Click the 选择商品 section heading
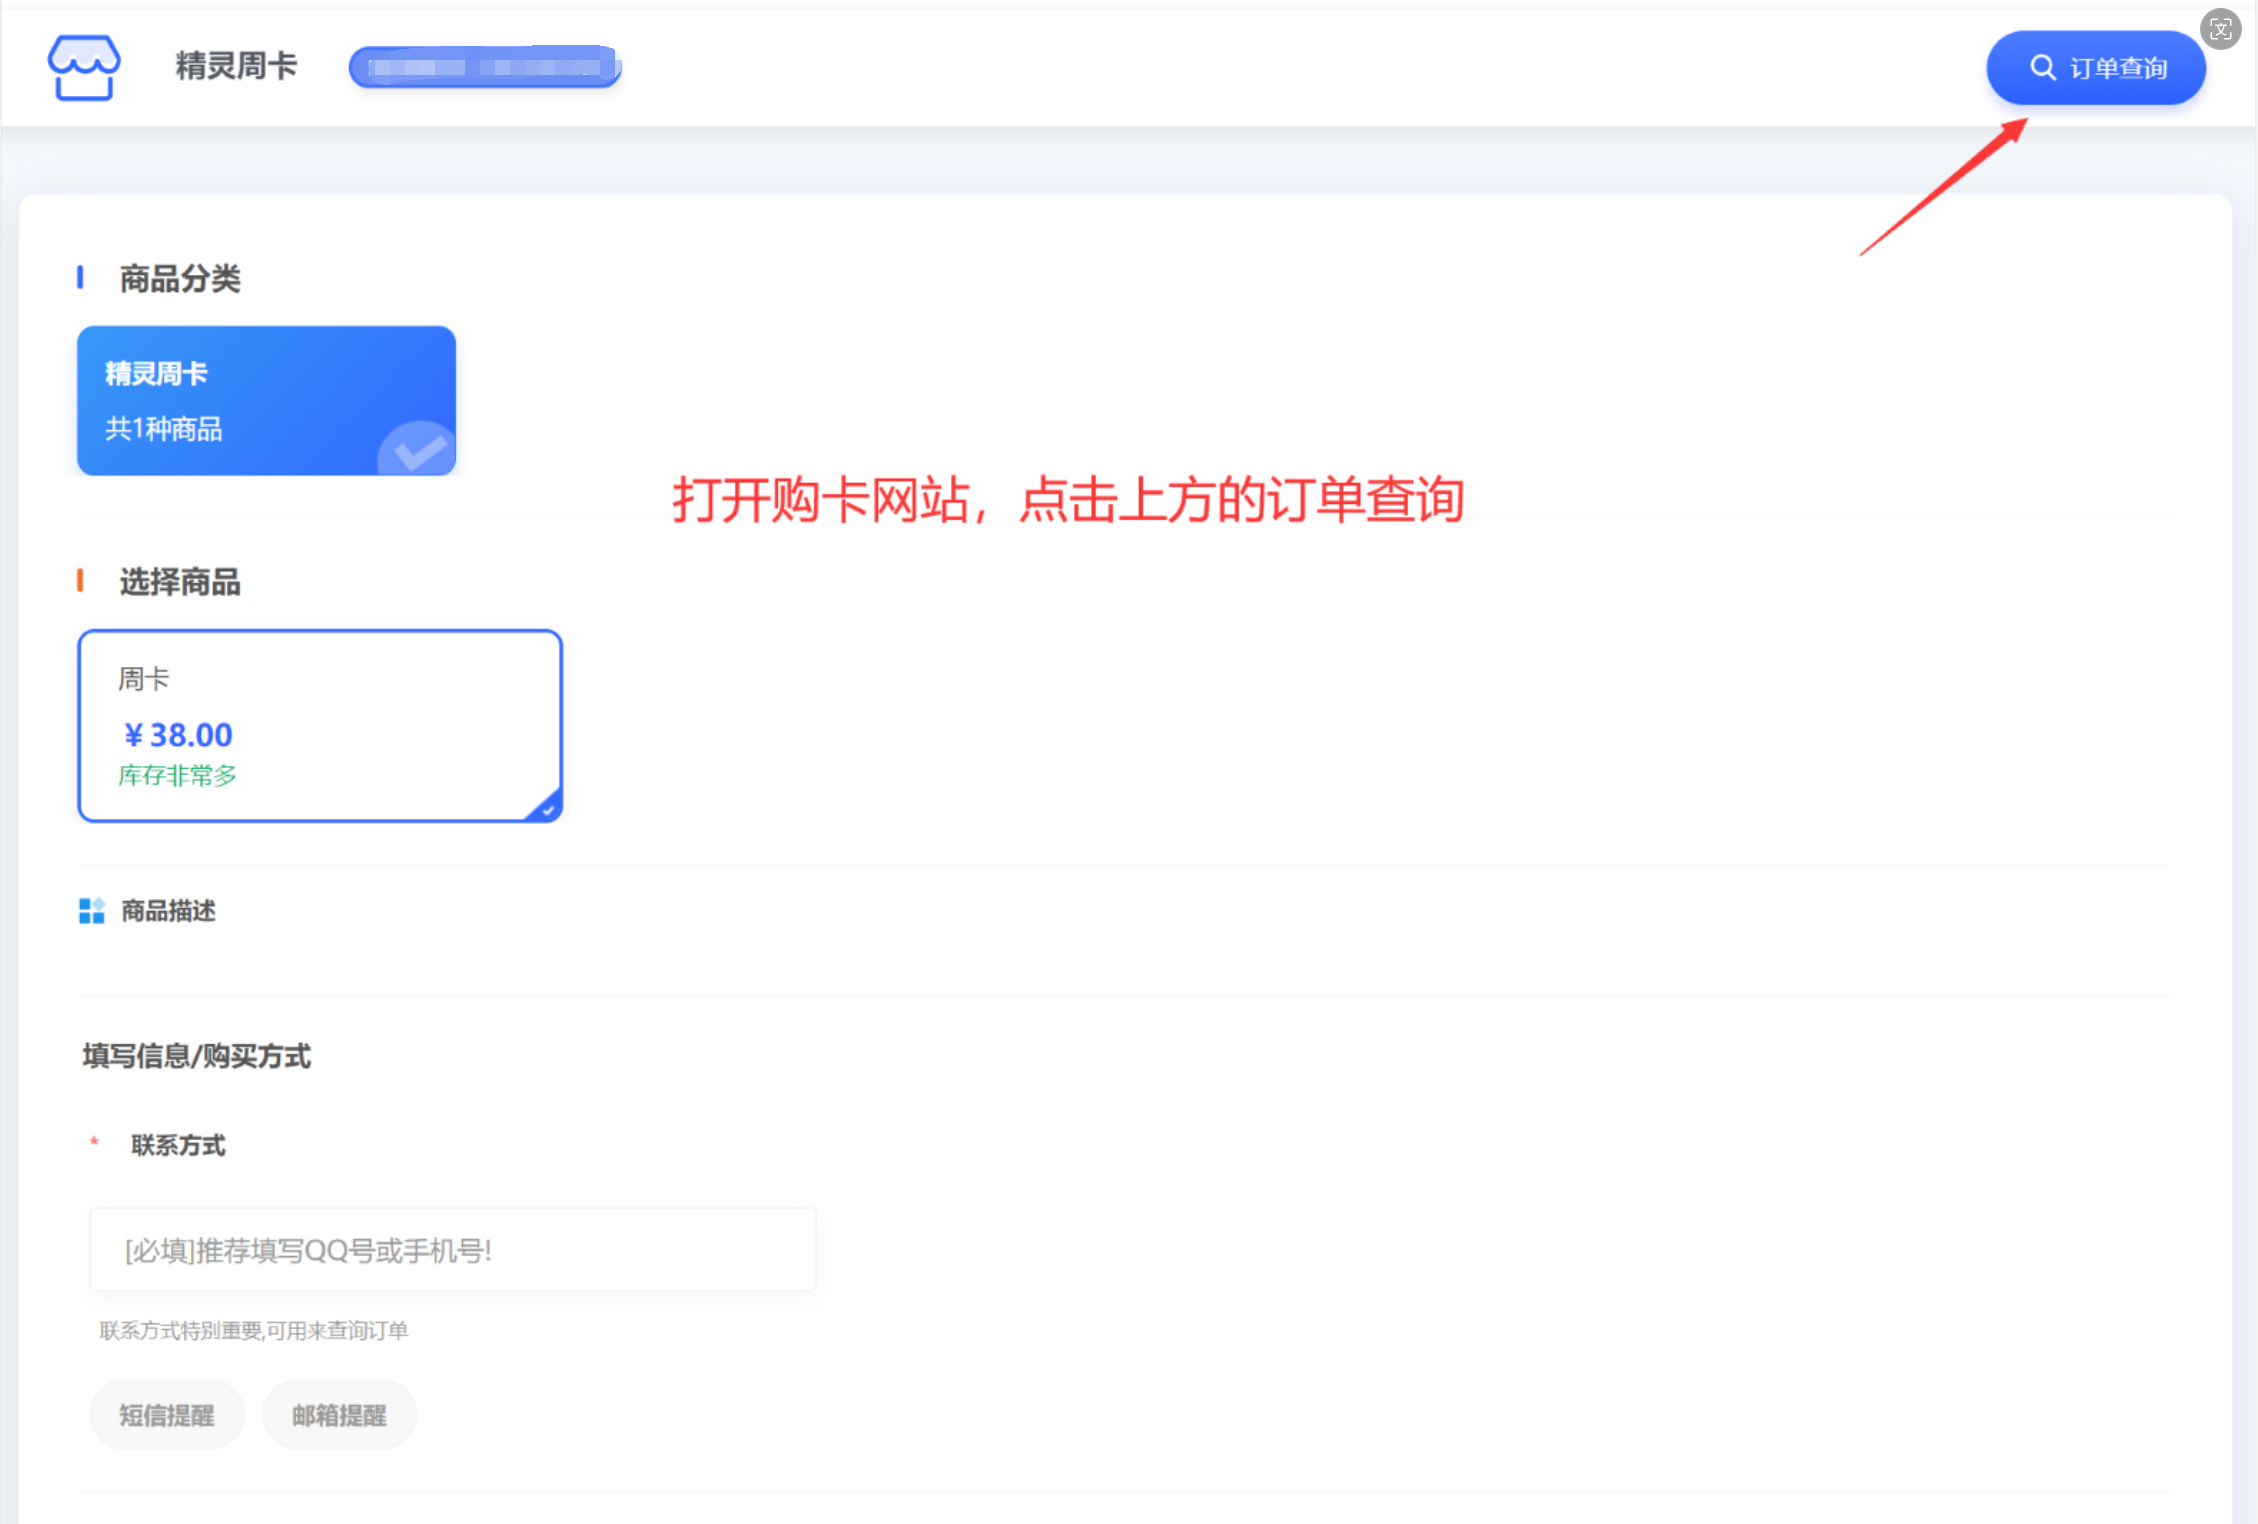This screenshot has width=2258, height=1524. click(180, 581)
